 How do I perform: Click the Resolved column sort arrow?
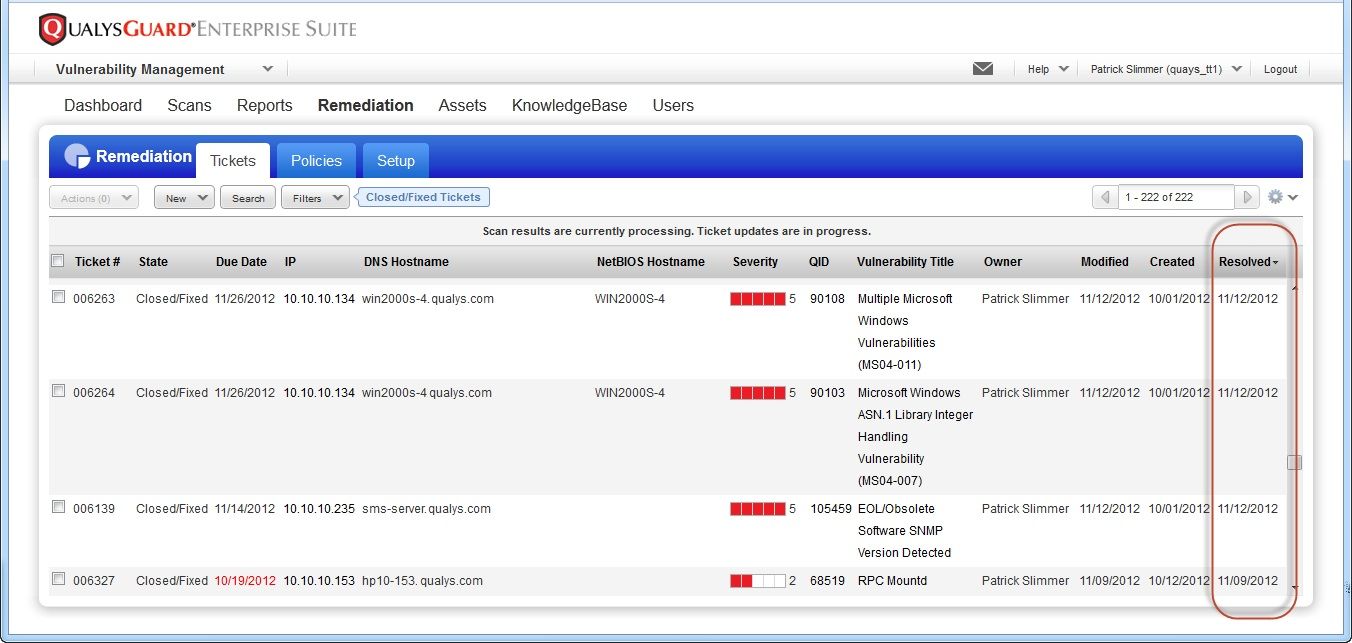point(1275,263)
